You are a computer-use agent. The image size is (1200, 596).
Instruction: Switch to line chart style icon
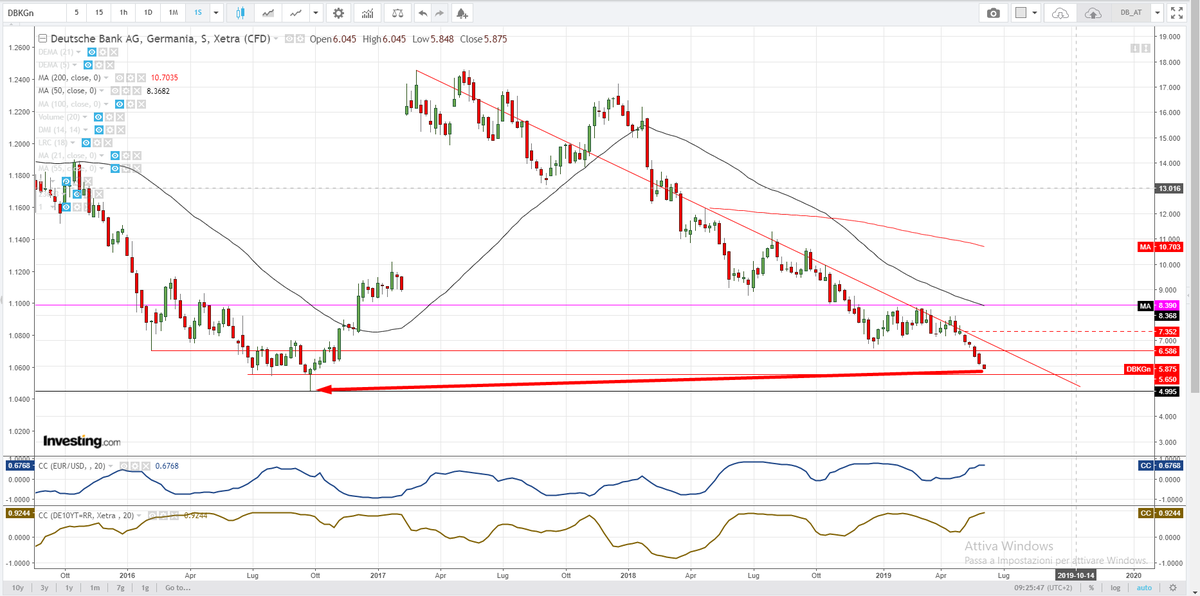click(x=295, y=13)
